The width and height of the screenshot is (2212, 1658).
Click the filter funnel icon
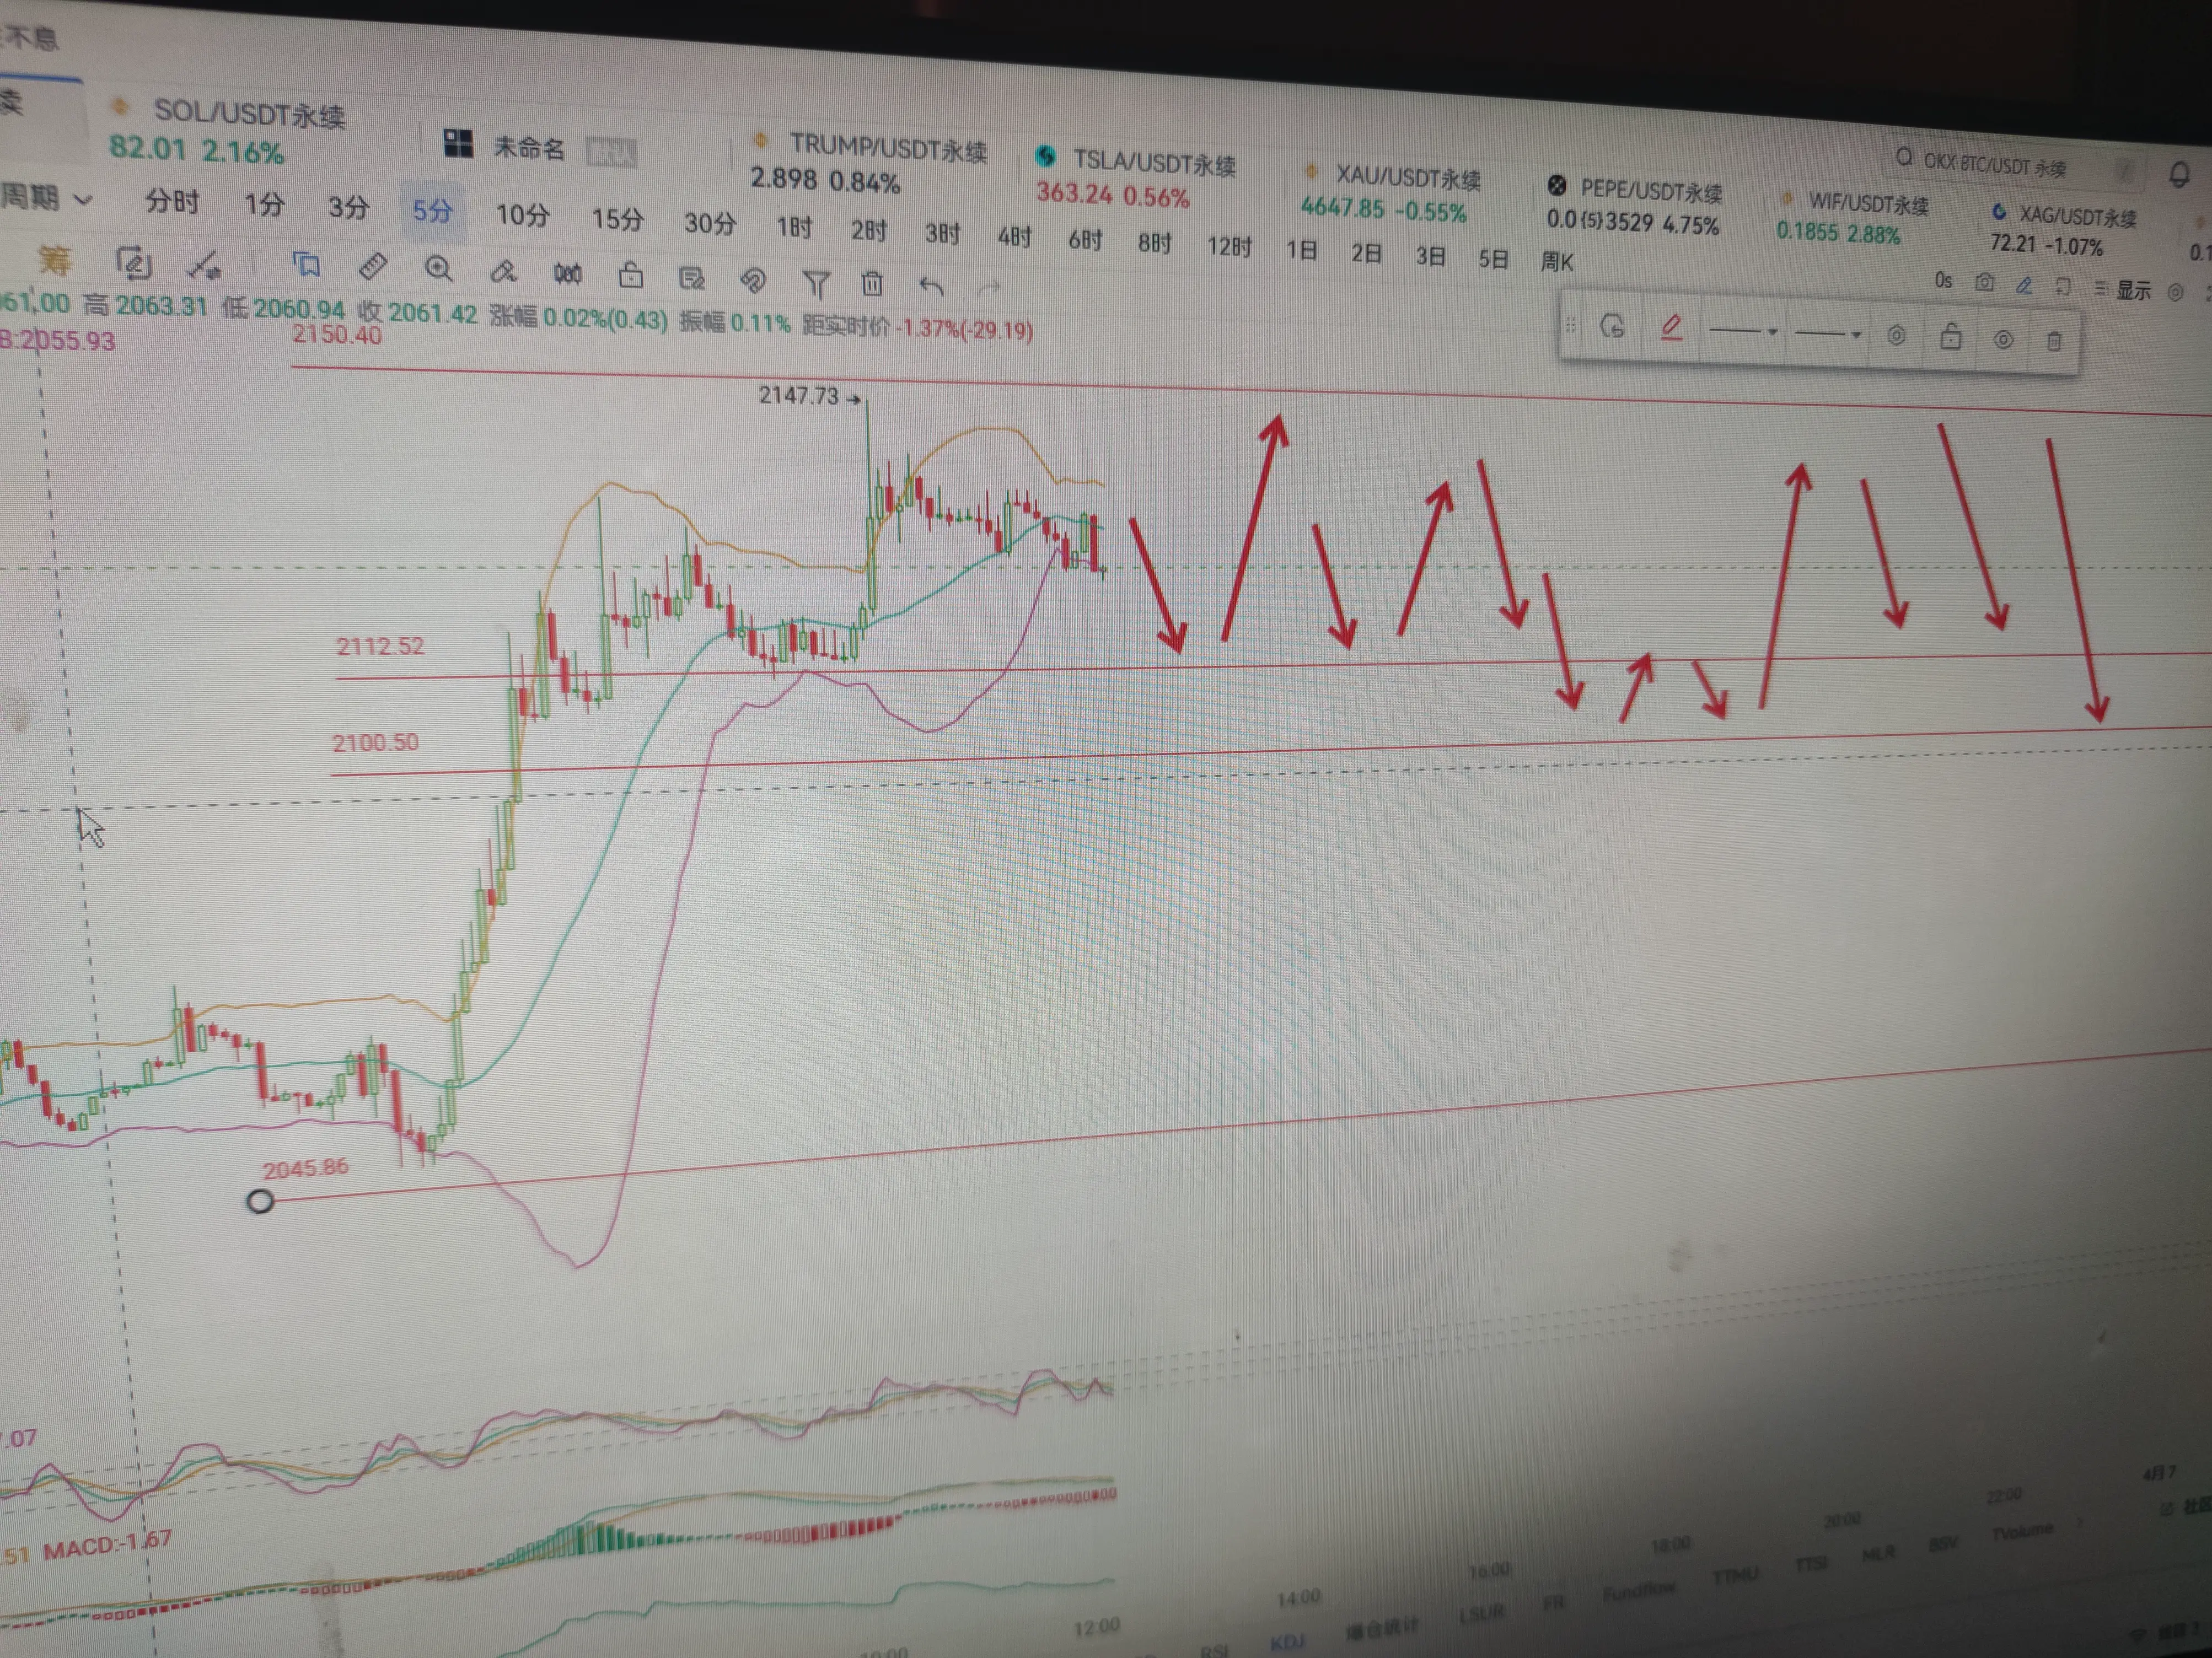tap(816, 284)
